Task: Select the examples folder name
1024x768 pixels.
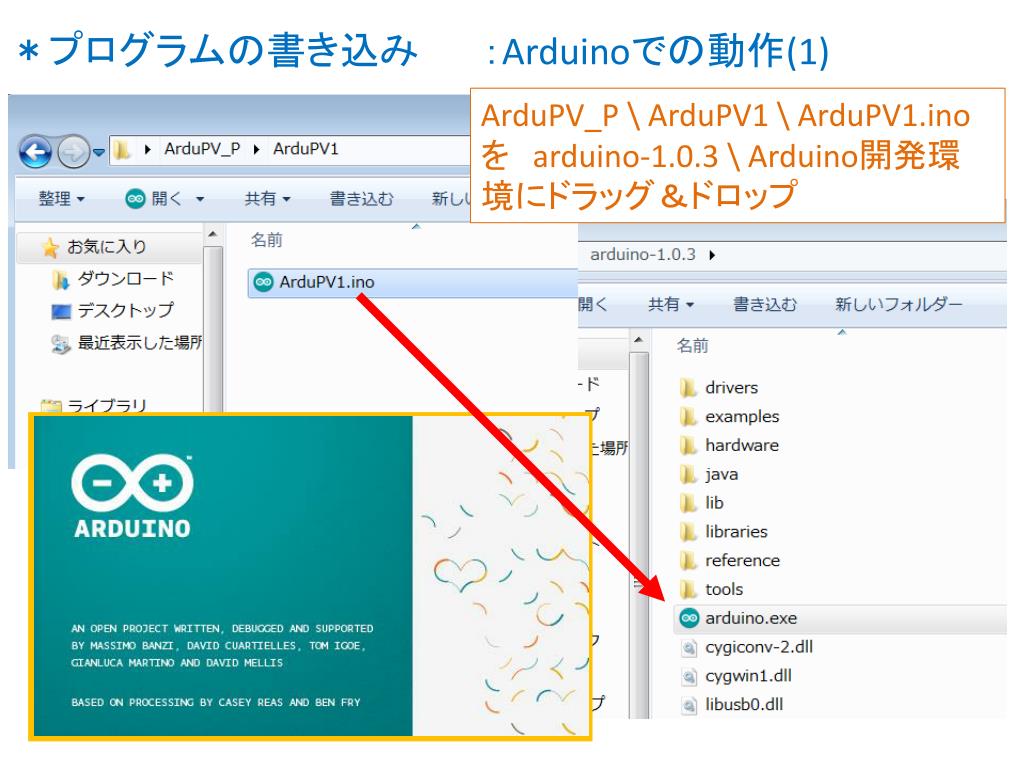Action: (743, 417)
